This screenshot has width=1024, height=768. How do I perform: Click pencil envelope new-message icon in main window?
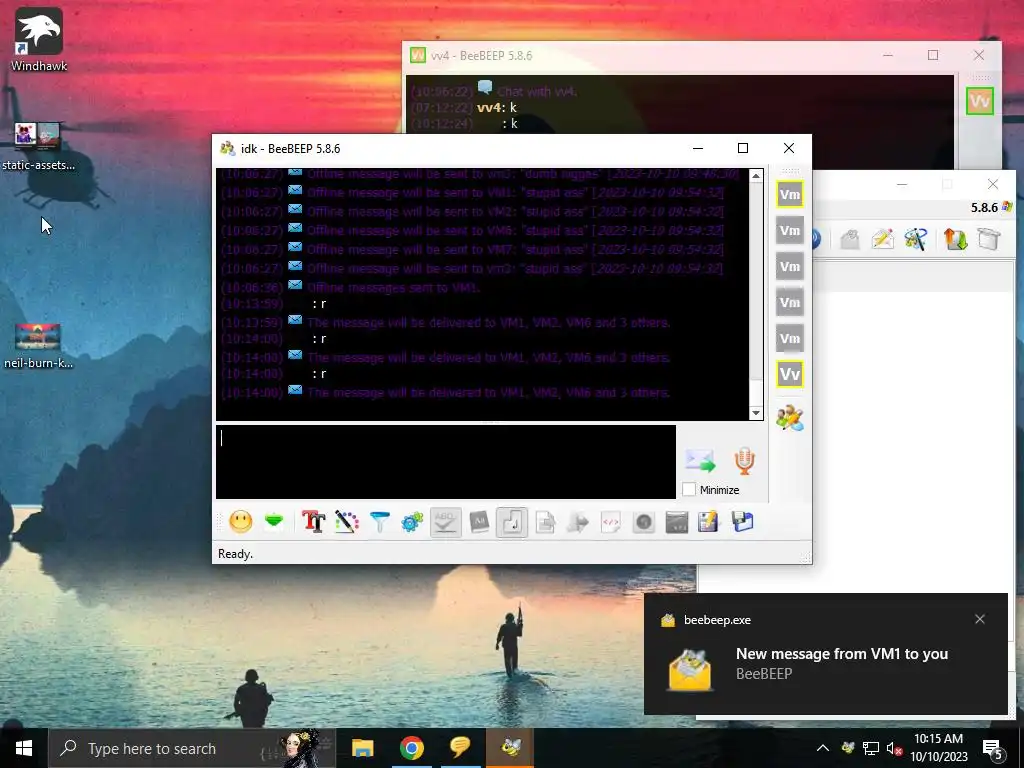point(882,239)
